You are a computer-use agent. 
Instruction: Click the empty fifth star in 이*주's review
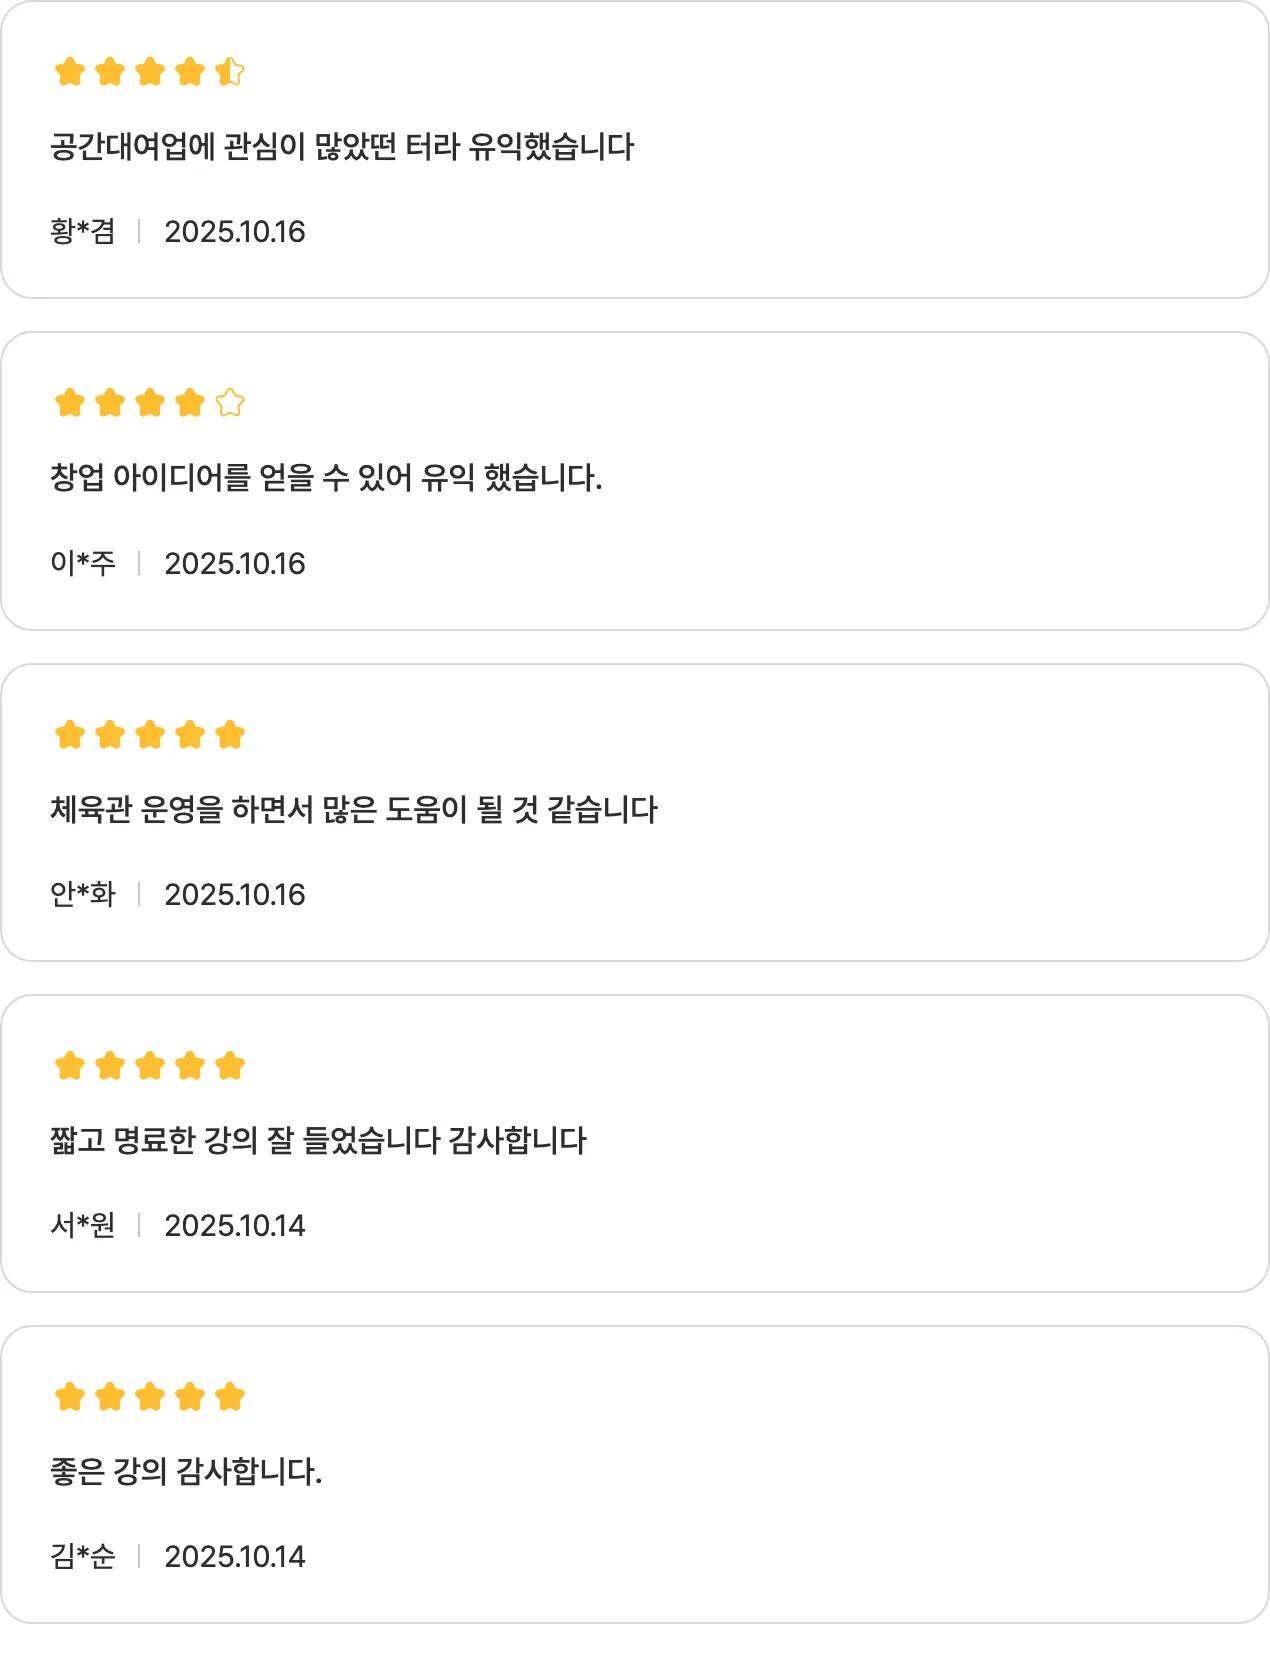point(230,403)
